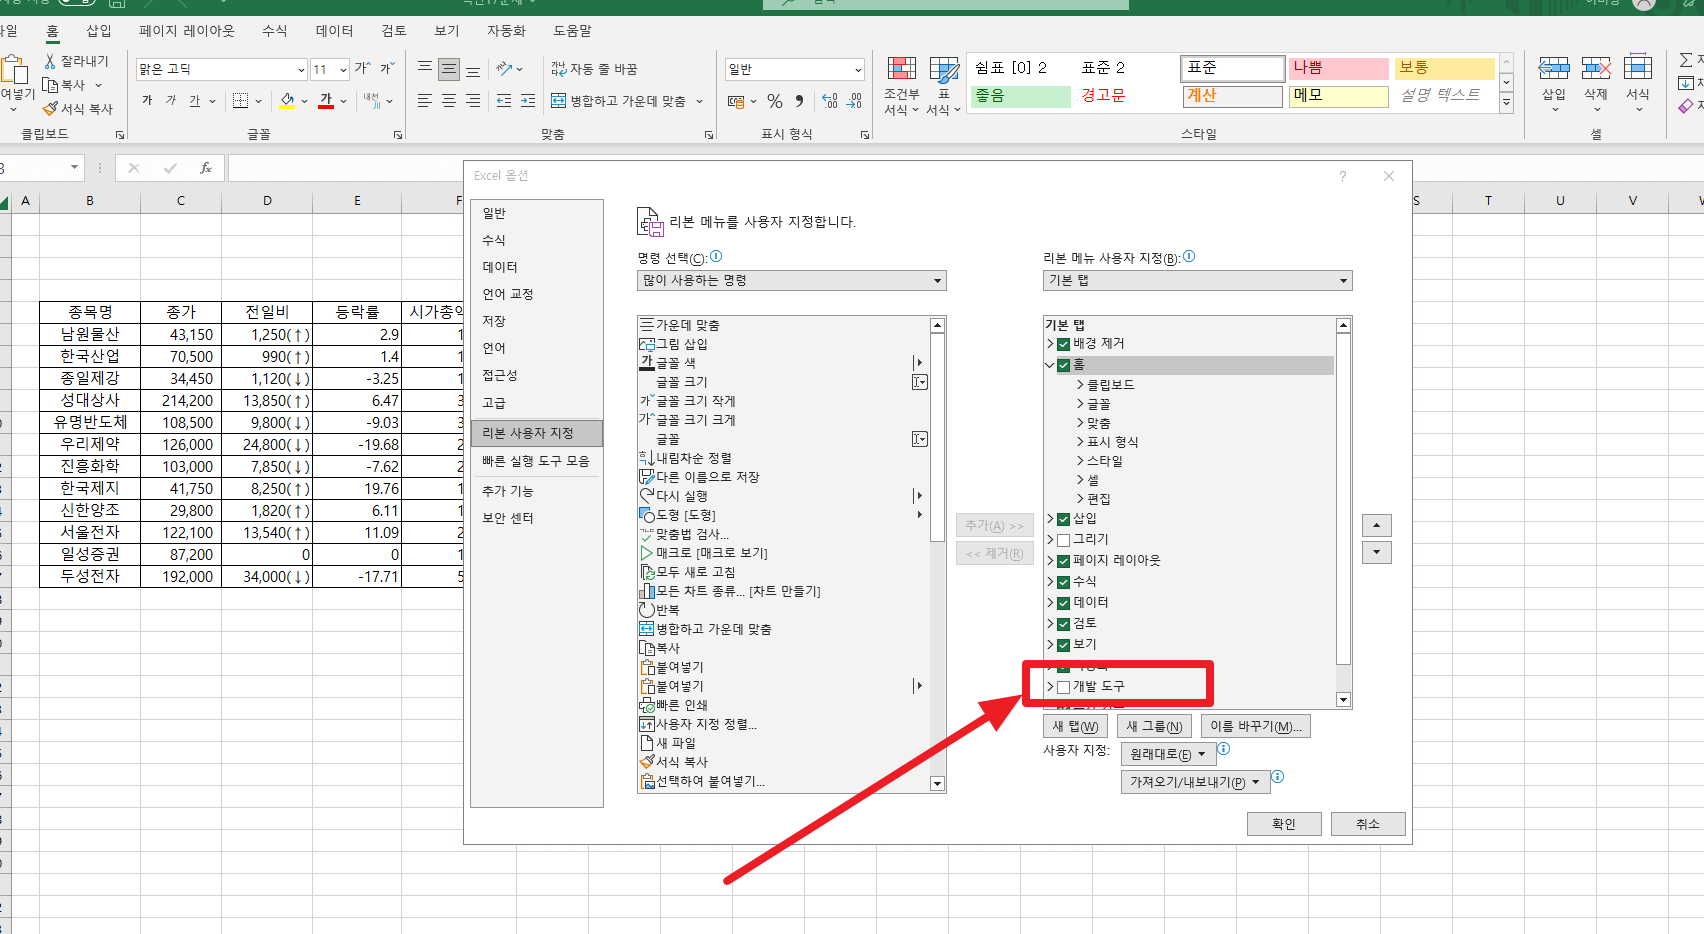The height and width of the screenshot is (934, 1704).
Task: Click the 새 탭 button
Action: pos(1074,725)
